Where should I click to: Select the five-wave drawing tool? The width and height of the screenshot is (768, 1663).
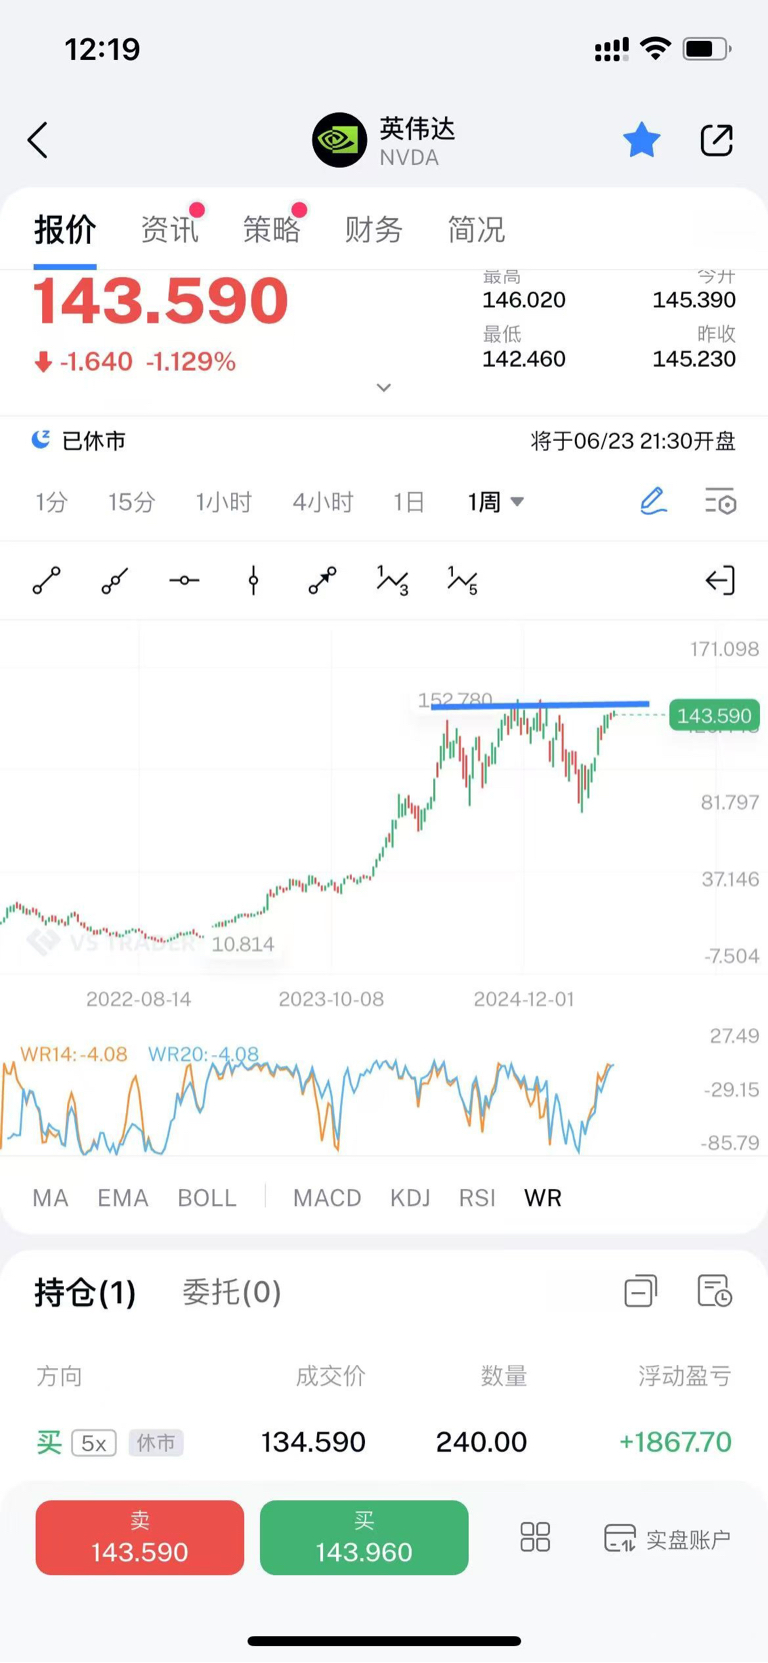tap(462, 580)
